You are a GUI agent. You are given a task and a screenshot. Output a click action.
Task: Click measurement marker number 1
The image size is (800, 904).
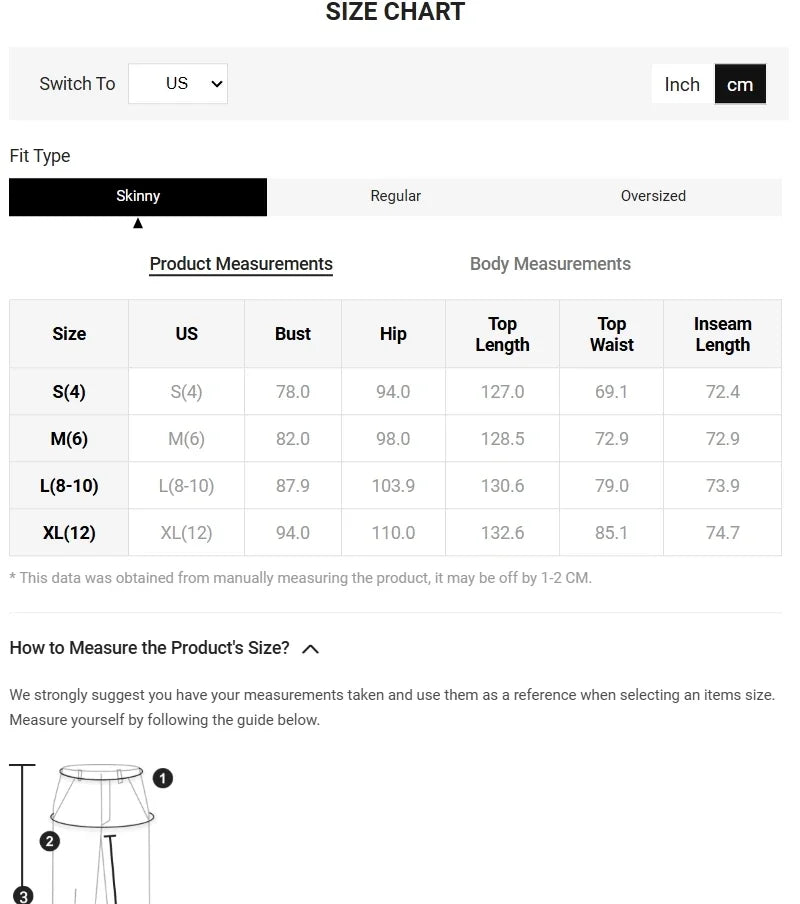(x=163, y=778)
